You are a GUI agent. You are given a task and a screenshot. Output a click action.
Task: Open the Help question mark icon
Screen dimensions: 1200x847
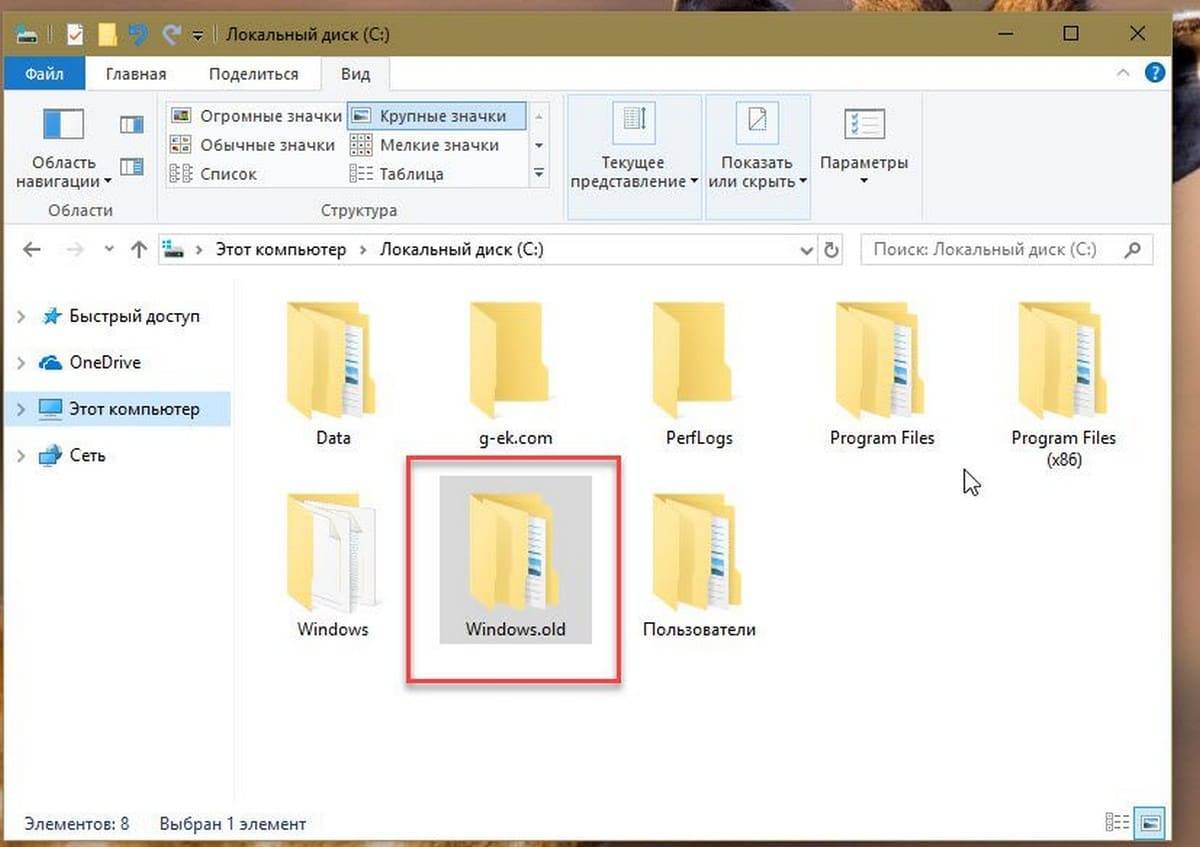coord(1155,72)
